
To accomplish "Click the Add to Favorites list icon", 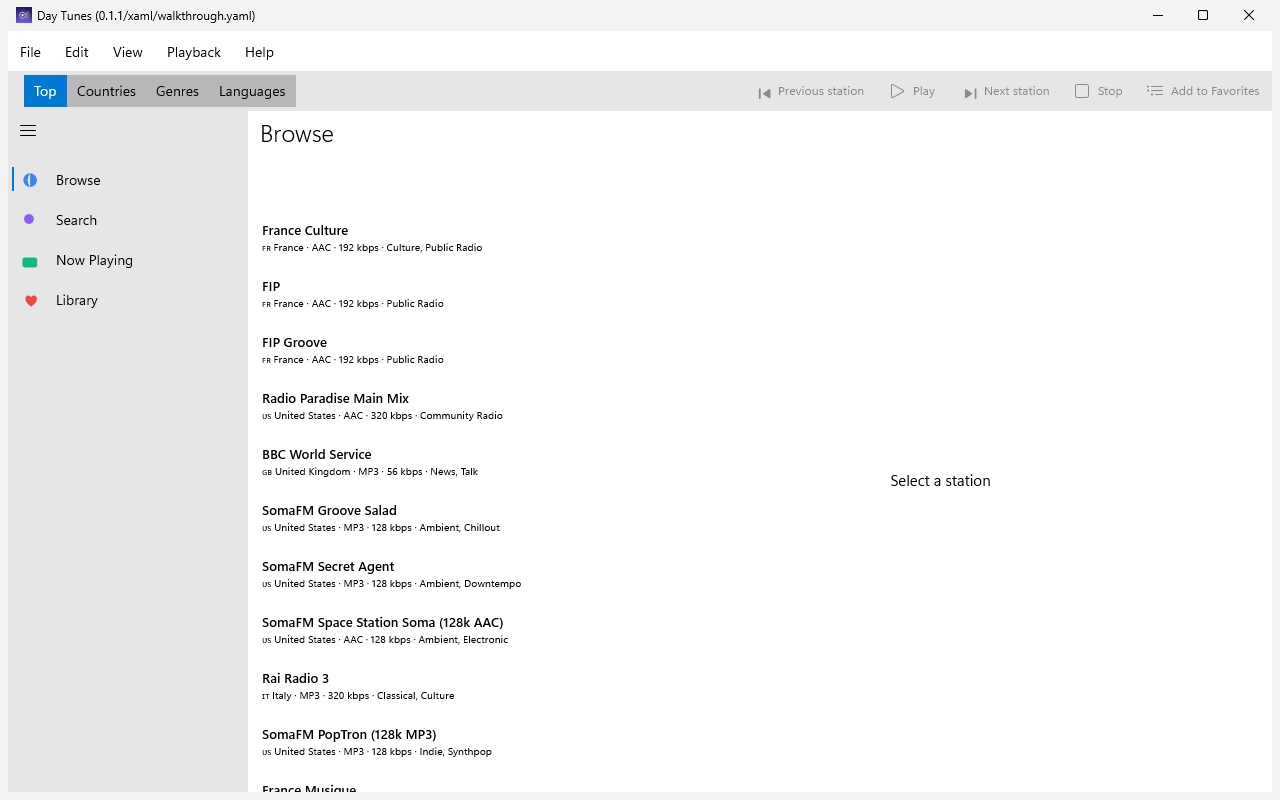I will (x=1154, y=91).
